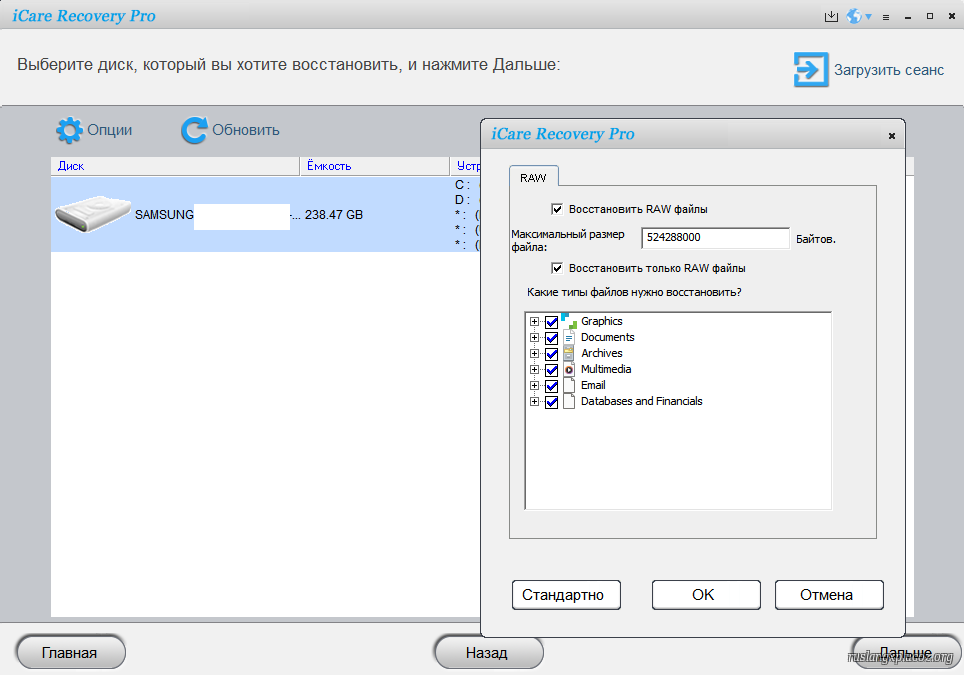
Task: Close the RAW settings dialog
Action: [891, 136]
